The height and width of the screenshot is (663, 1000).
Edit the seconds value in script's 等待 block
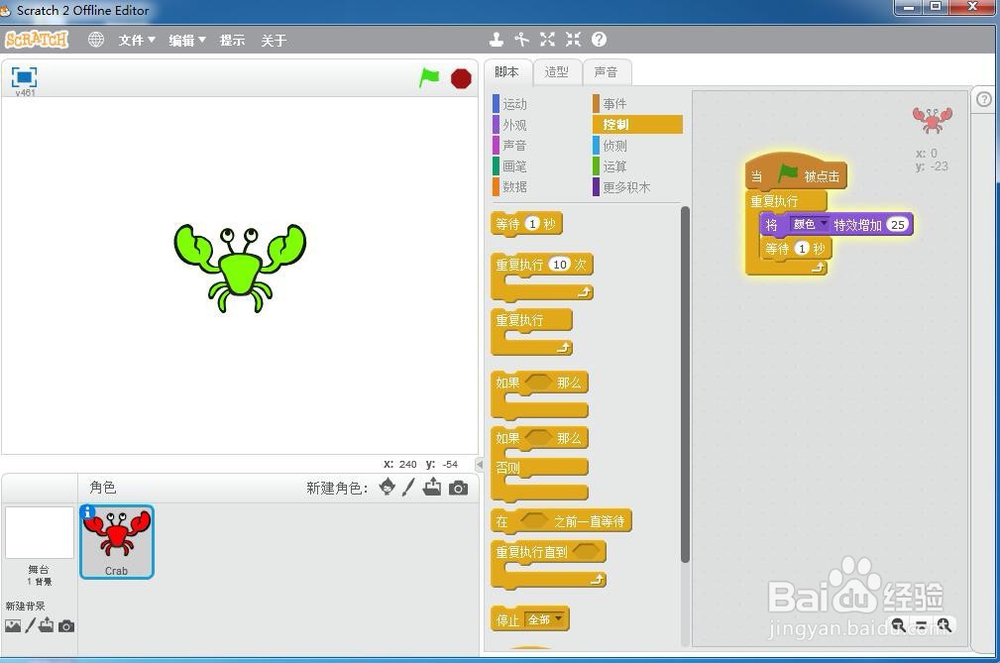(802, 249)
